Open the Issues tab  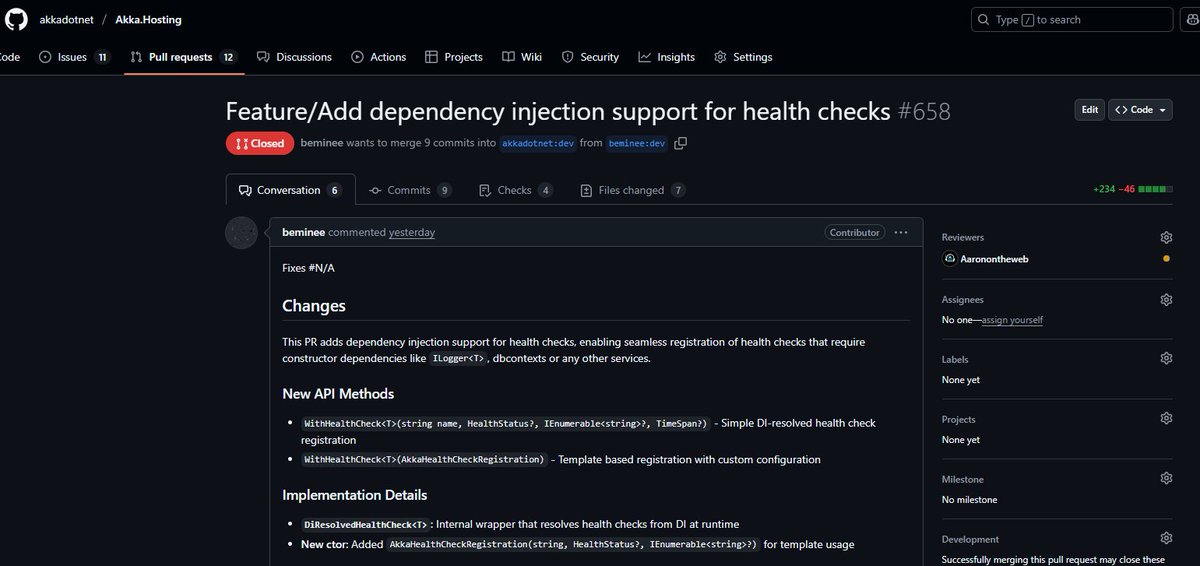[x=74, y=57]
